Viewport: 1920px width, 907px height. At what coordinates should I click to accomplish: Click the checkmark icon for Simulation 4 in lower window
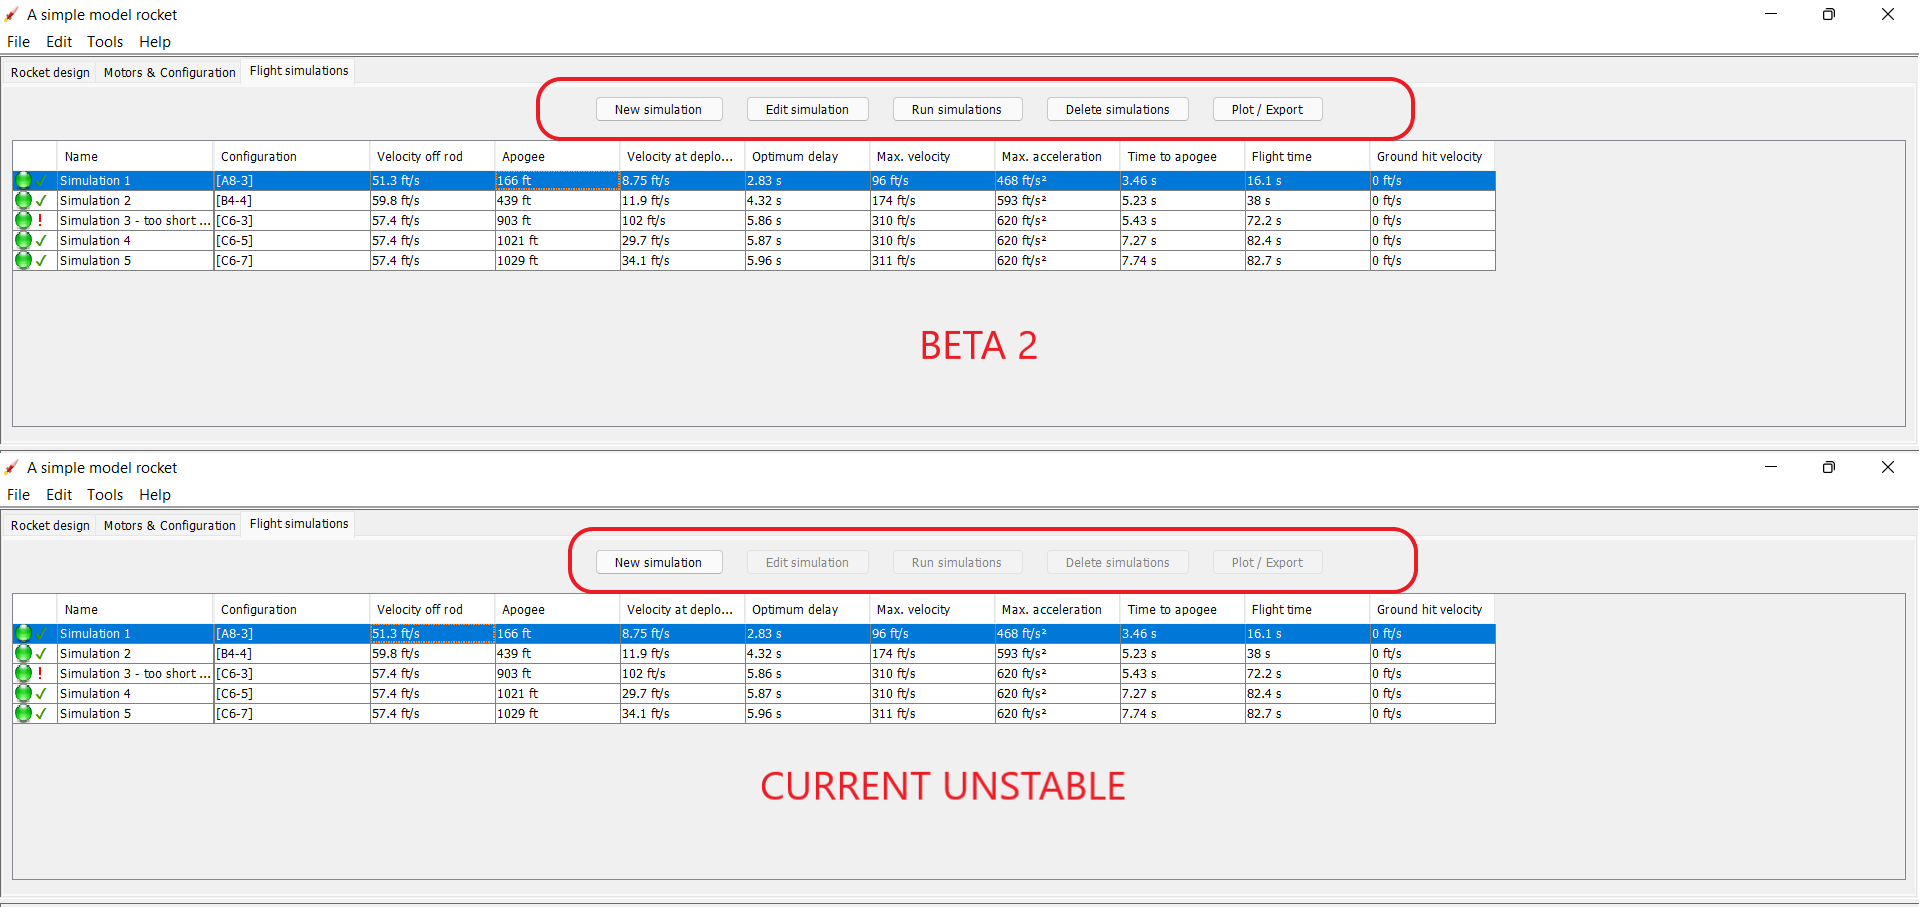40,693
